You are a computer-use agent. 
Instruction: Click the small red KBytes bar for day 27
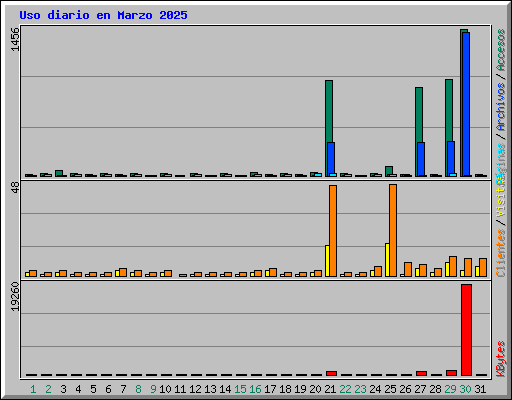(x=421, y=374)
